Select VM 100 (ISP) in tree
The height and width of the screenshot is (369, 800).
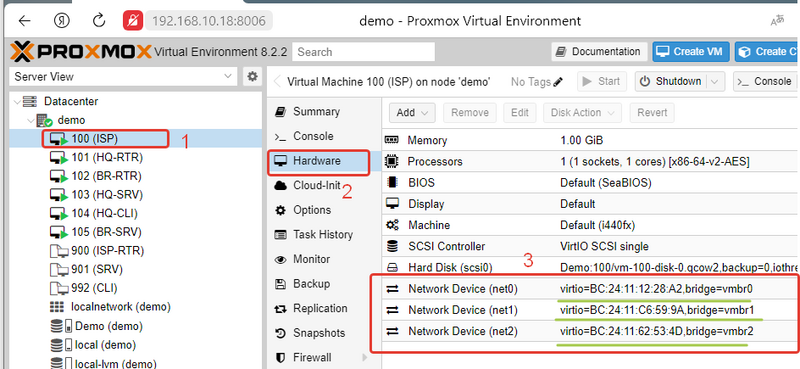coord(136,139)
